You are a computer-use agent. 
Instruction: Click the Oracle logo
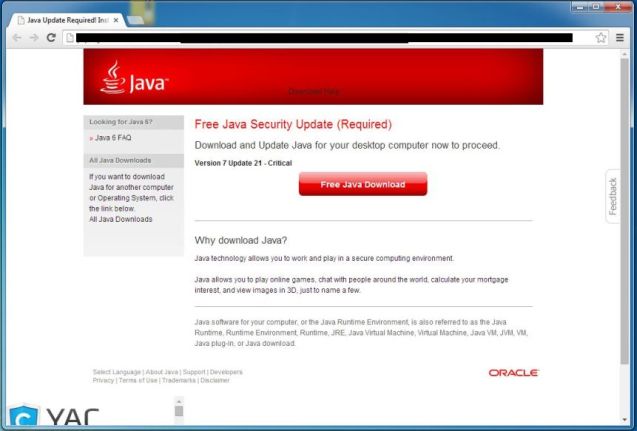pos(514,373)
